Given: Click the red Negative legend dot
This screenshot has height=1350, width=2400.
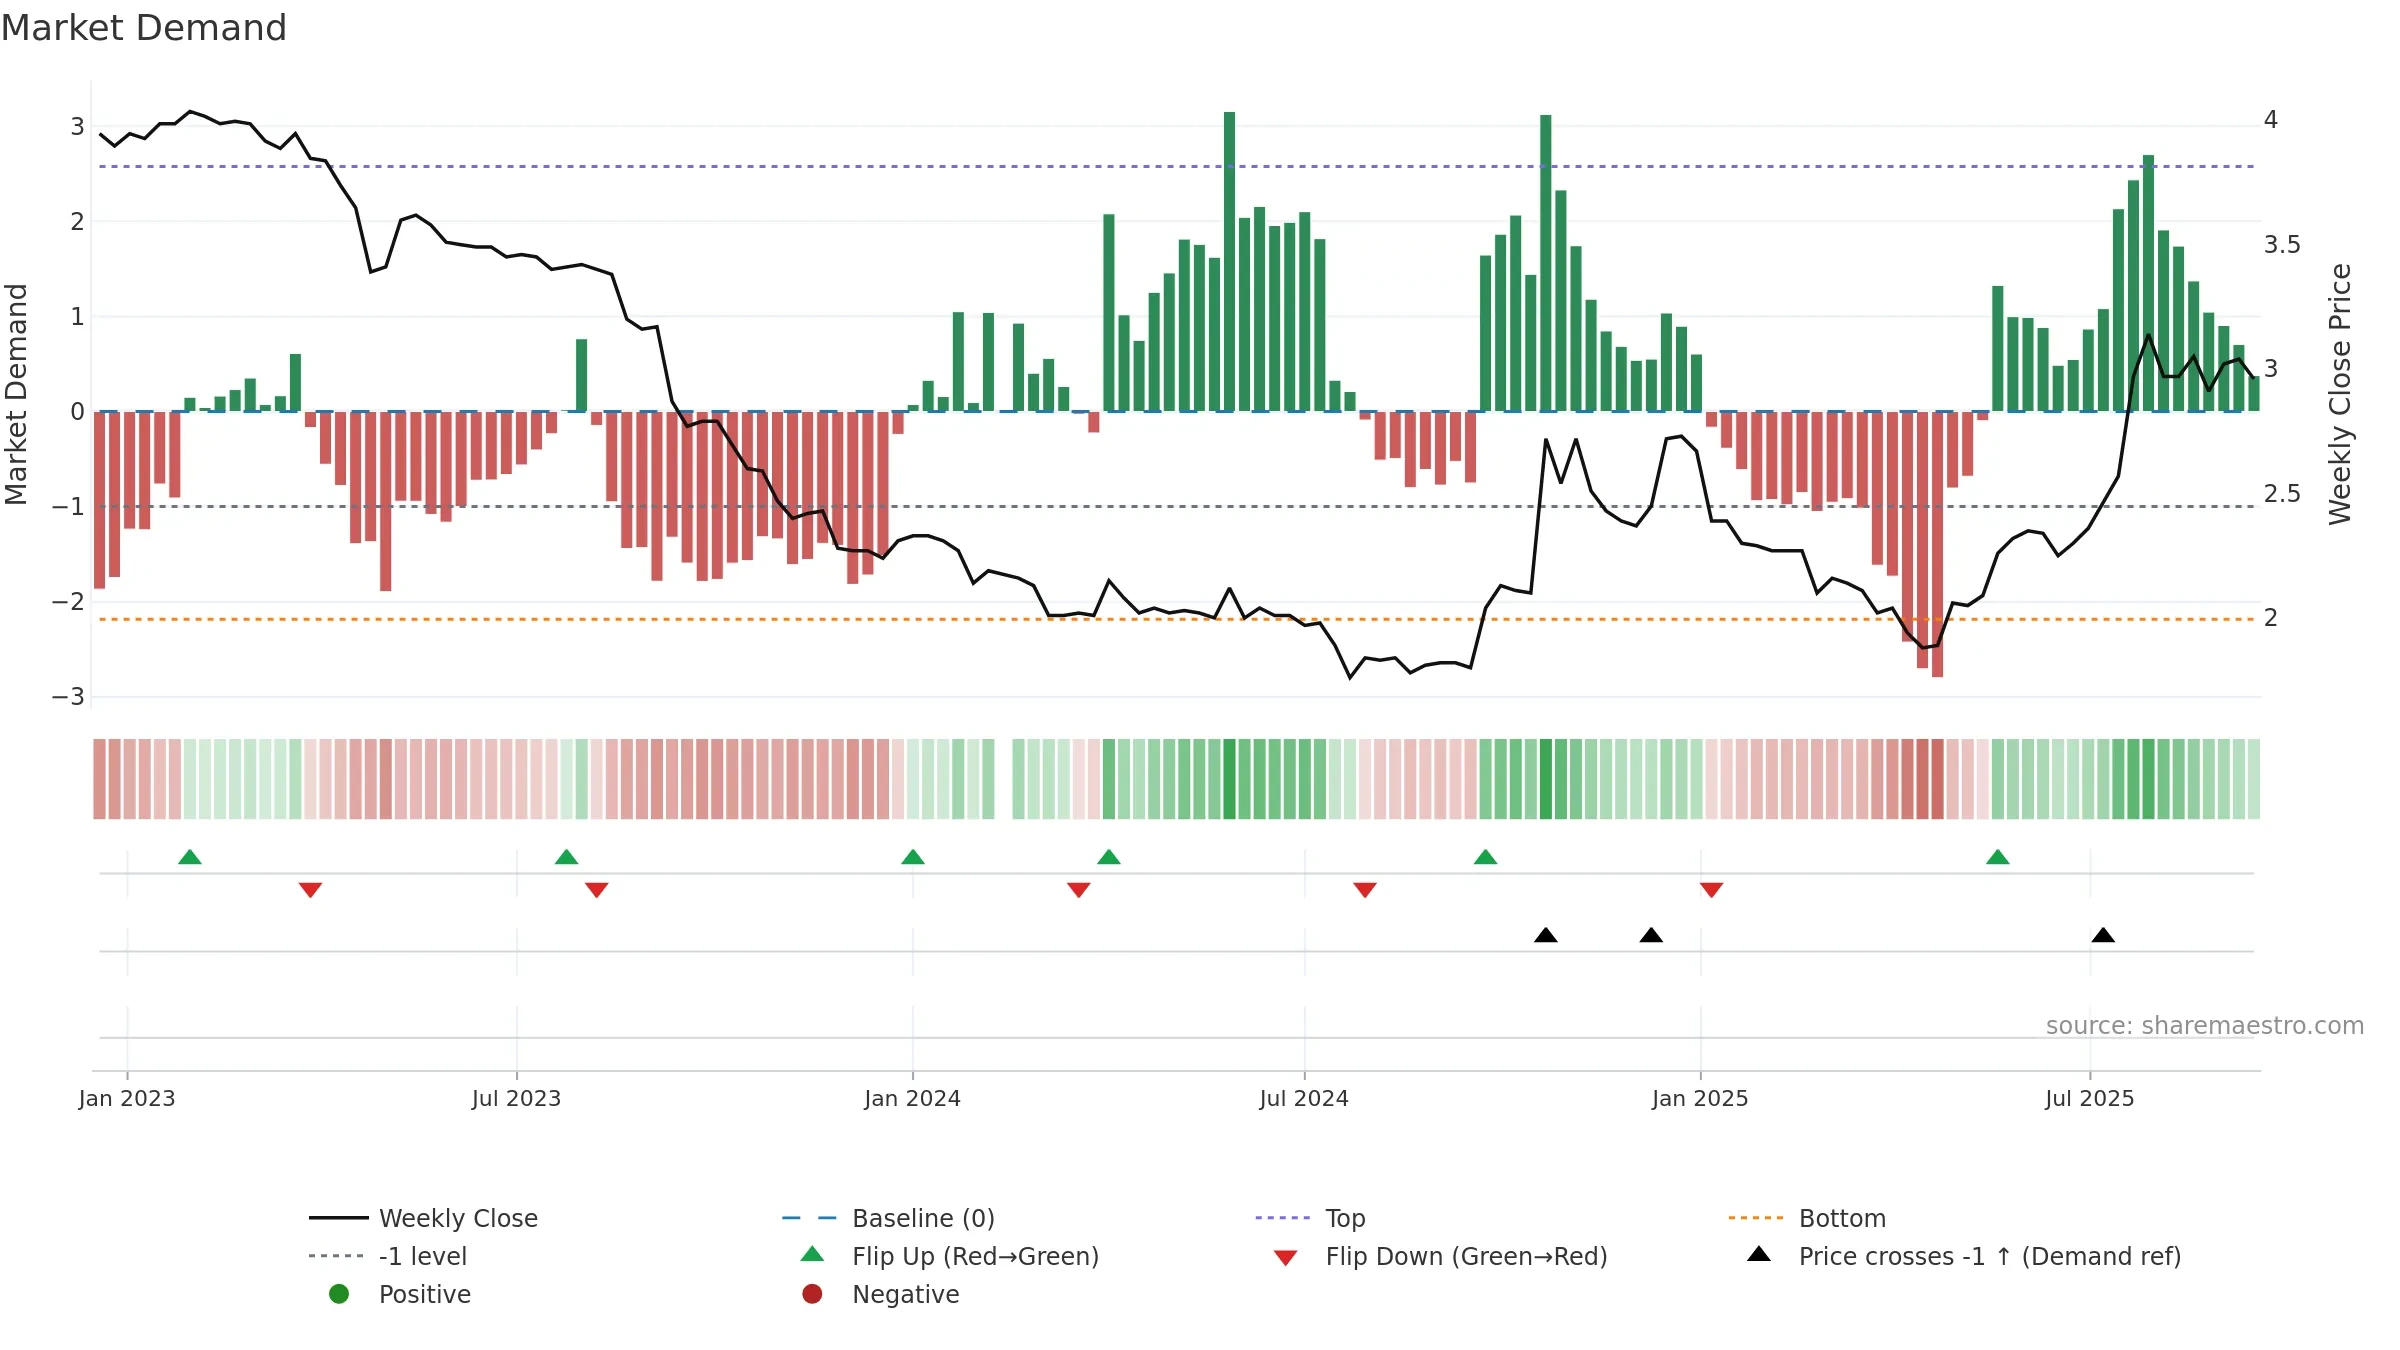Looking at the screenshot, I should click(812, 1294).
